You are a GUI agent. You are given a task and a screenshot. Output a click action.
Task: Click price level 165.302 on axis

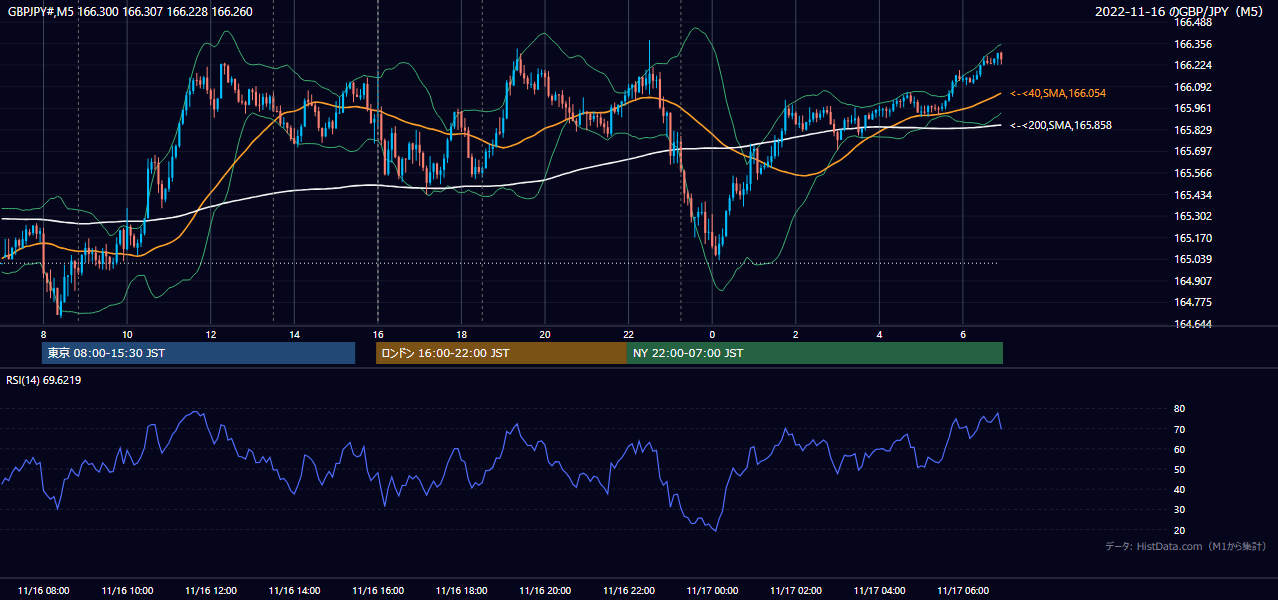tap(1192, 217)
